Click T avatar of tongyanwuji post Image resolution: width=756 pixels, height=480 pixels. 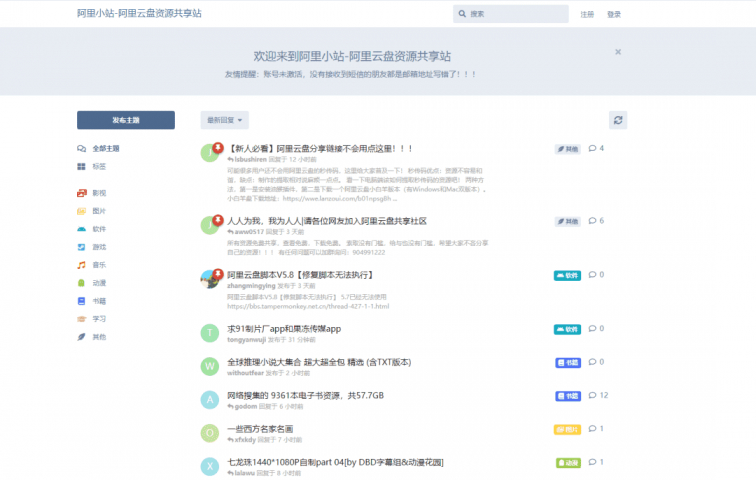pyautogui.click(x=210, y=333)
